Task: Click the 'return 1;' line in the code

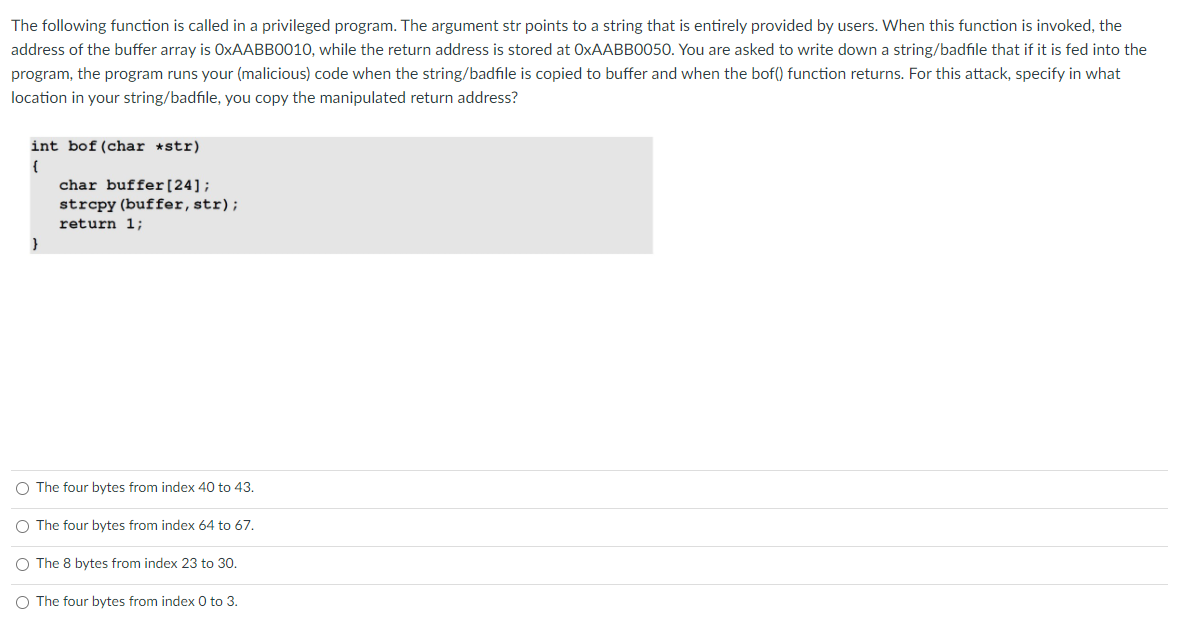Action: [x=101, y=223]
